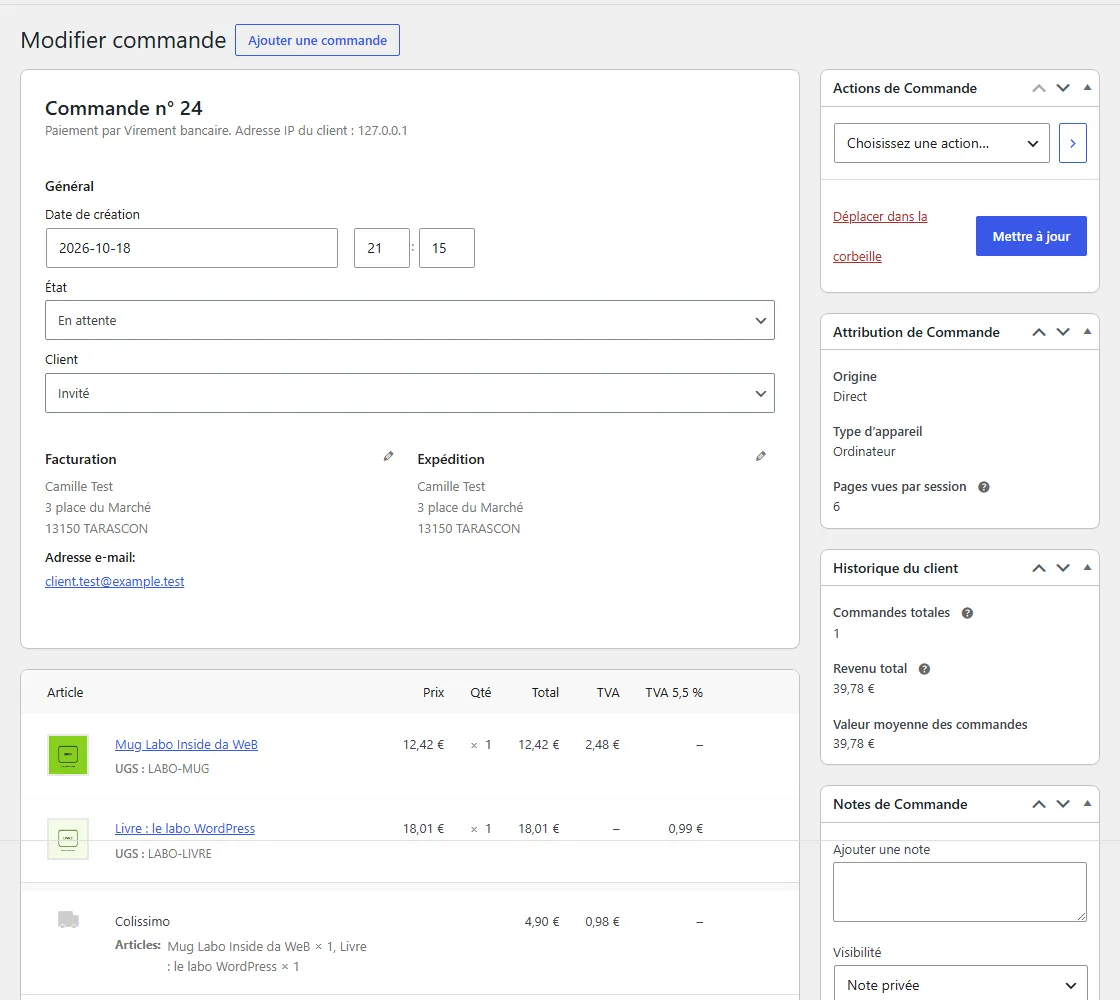This screenshot has width=1120, height=1000.
Task: Move Actions de Commande panel down
Action: [1063, 88]
